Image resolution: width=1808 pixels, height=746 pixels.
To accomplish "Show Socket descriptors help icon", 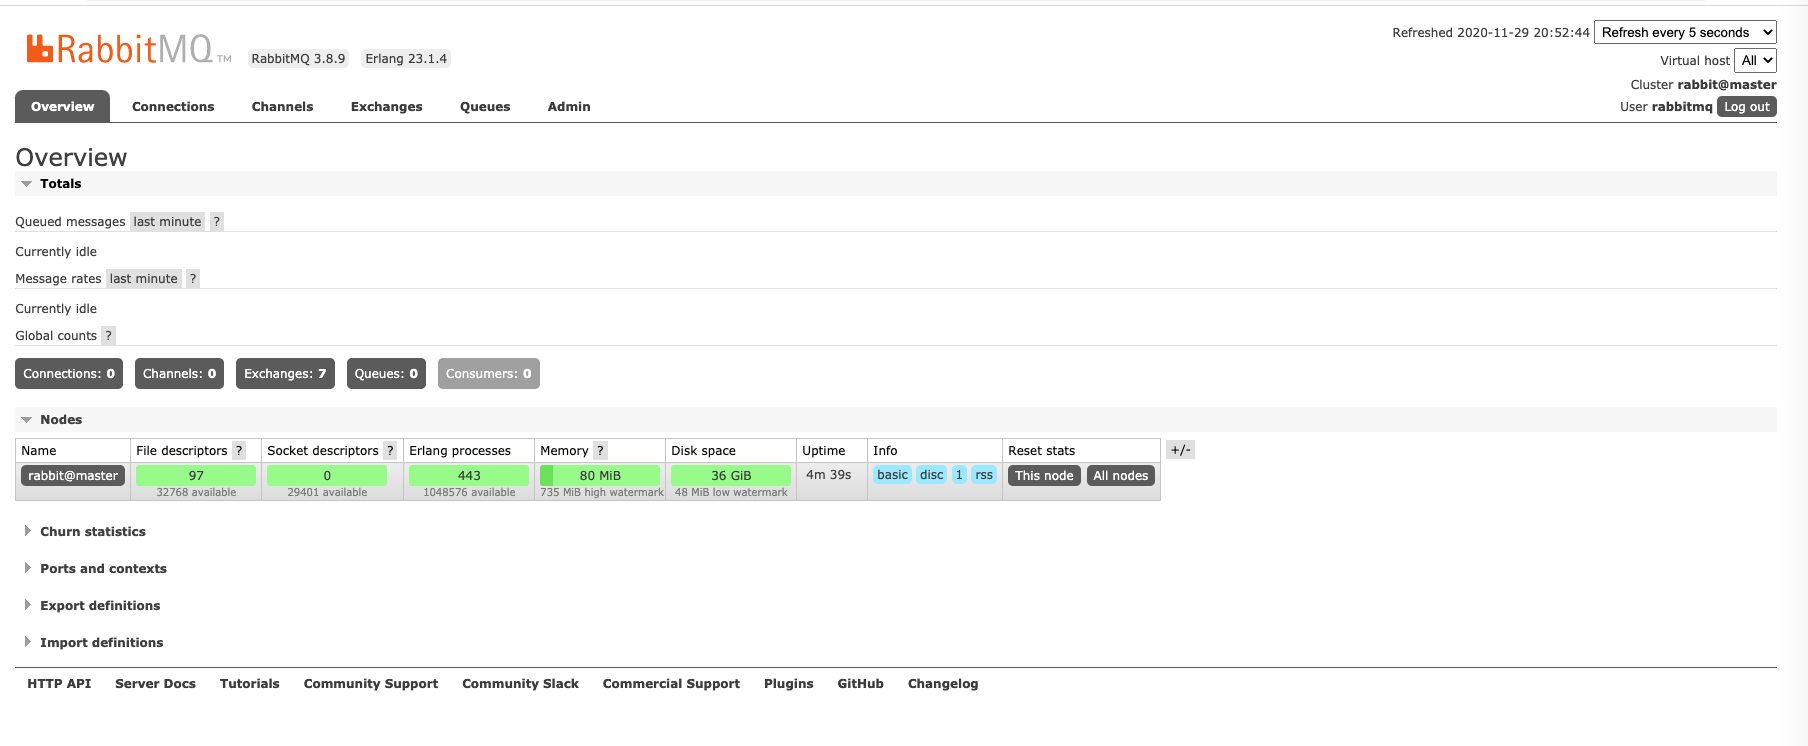I will coord(390,451).
